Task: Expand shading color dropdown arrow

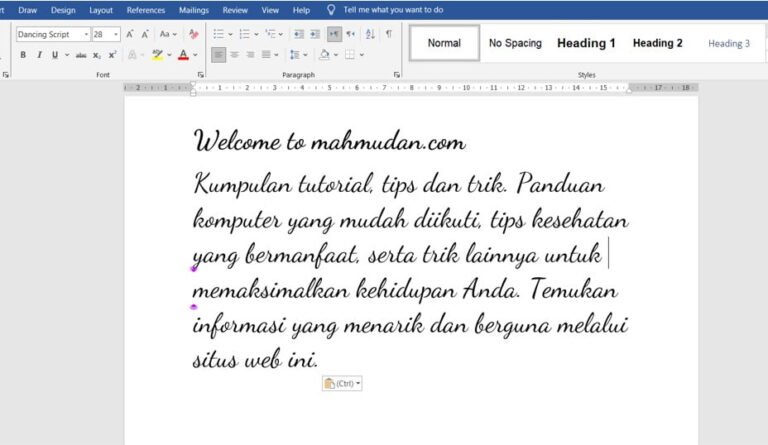Action: pos(336,55)
